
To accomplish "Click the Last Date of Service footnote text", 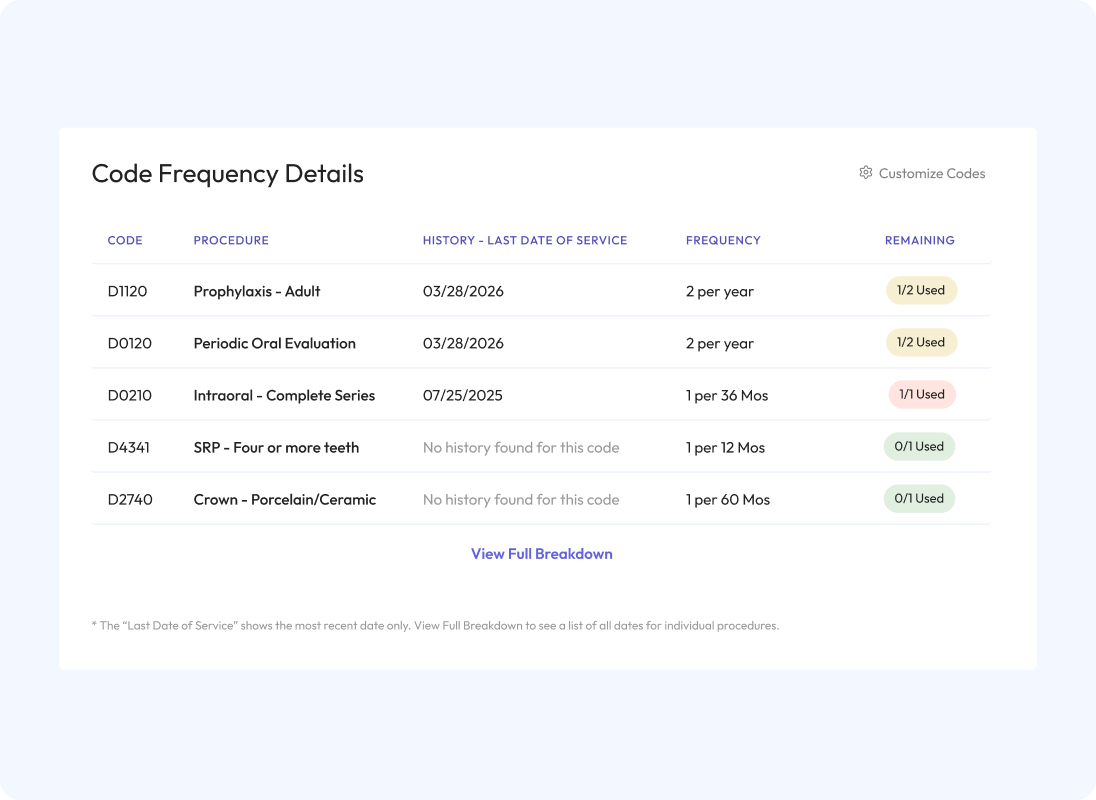I will click(435, 625).
